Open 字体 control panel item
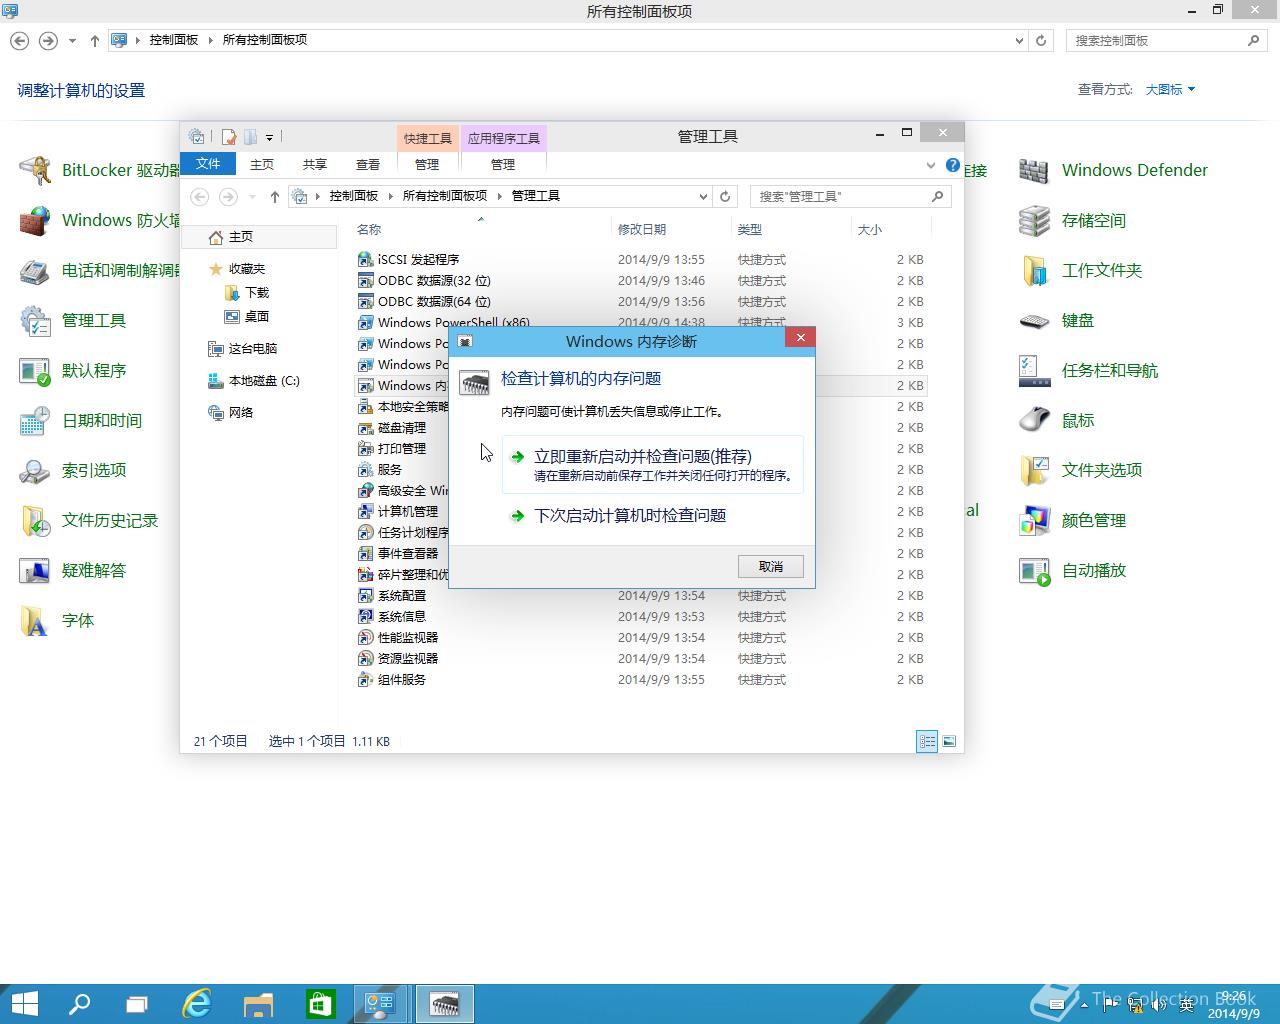This screenshot has height=1024, width=1280. (57, 620)
